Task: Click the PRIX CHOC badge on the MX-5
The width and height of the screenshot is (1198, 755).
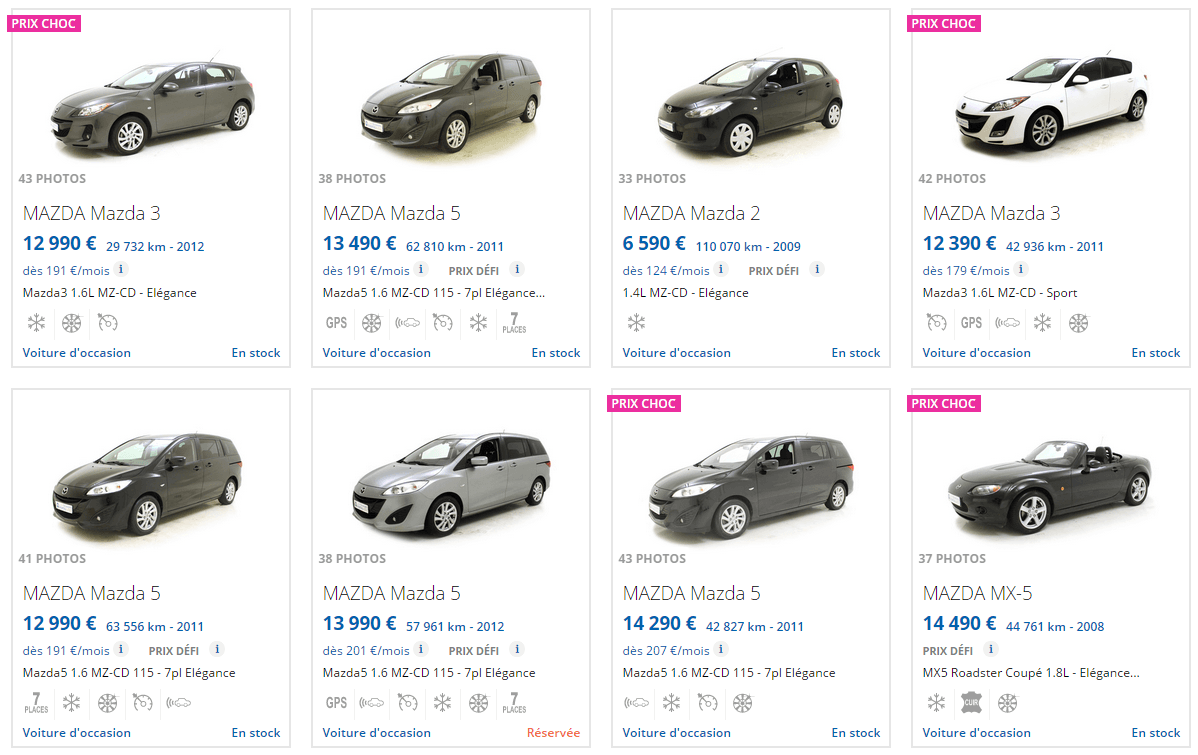Action: (944, 404)
